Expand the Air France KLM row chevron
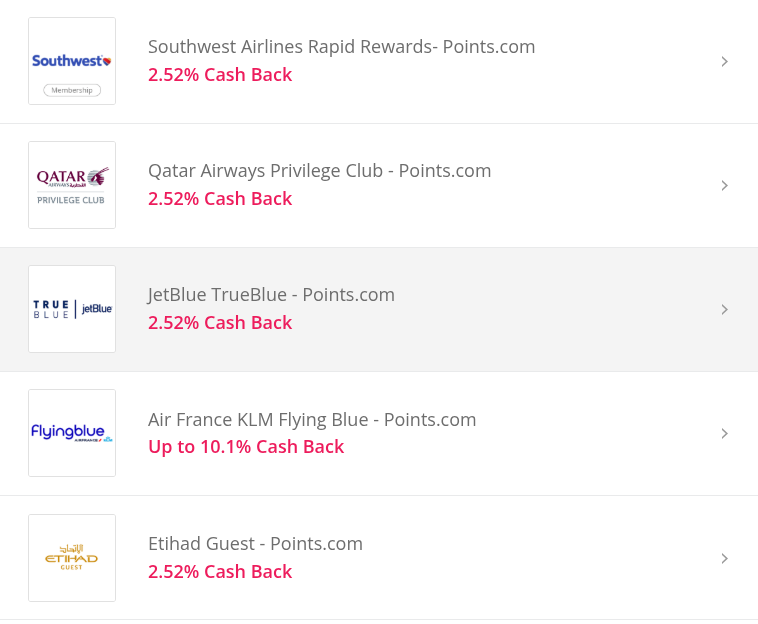Screen dimensions: 758x624 pos(725,434)
